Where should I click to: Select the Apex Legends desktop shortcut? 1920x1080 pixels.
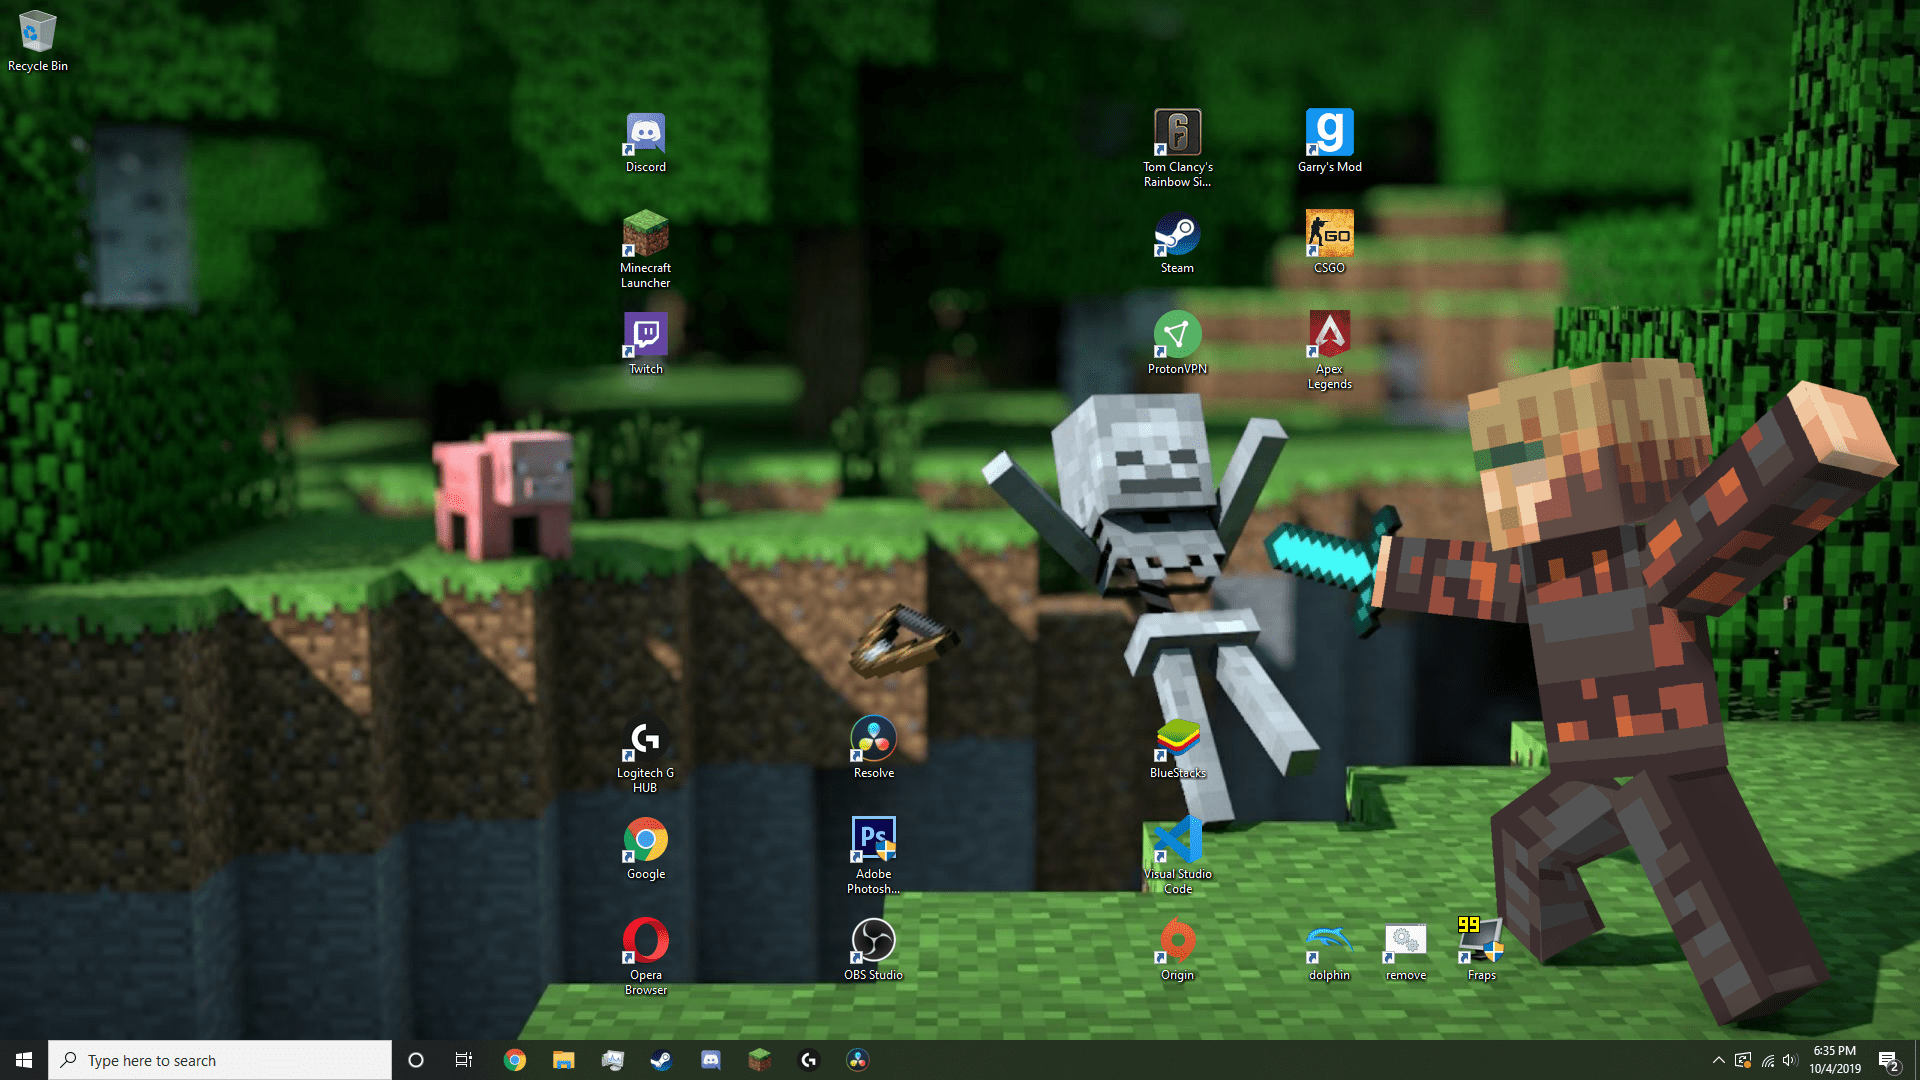pos(1330,351)
